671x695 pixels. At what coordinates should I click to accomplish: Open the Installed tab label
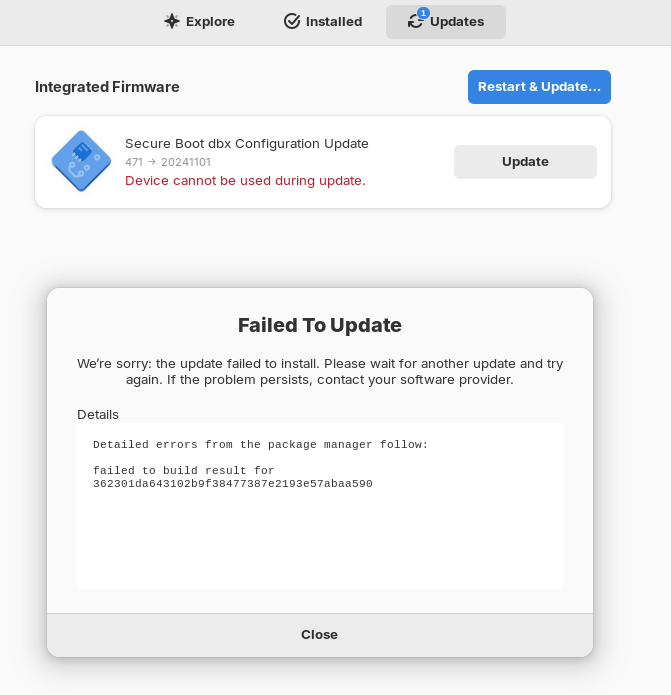tap(334, 21)
